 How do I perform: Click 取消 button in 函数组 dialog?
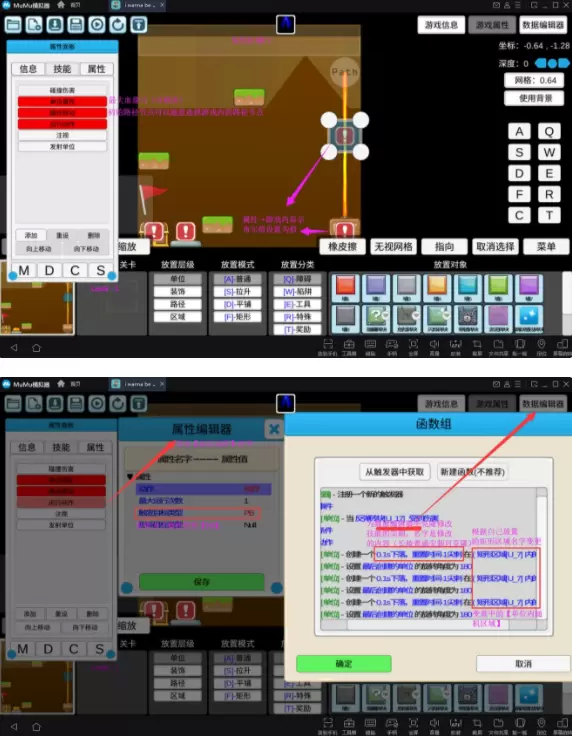pyautogui.click(x=523, y=664)
